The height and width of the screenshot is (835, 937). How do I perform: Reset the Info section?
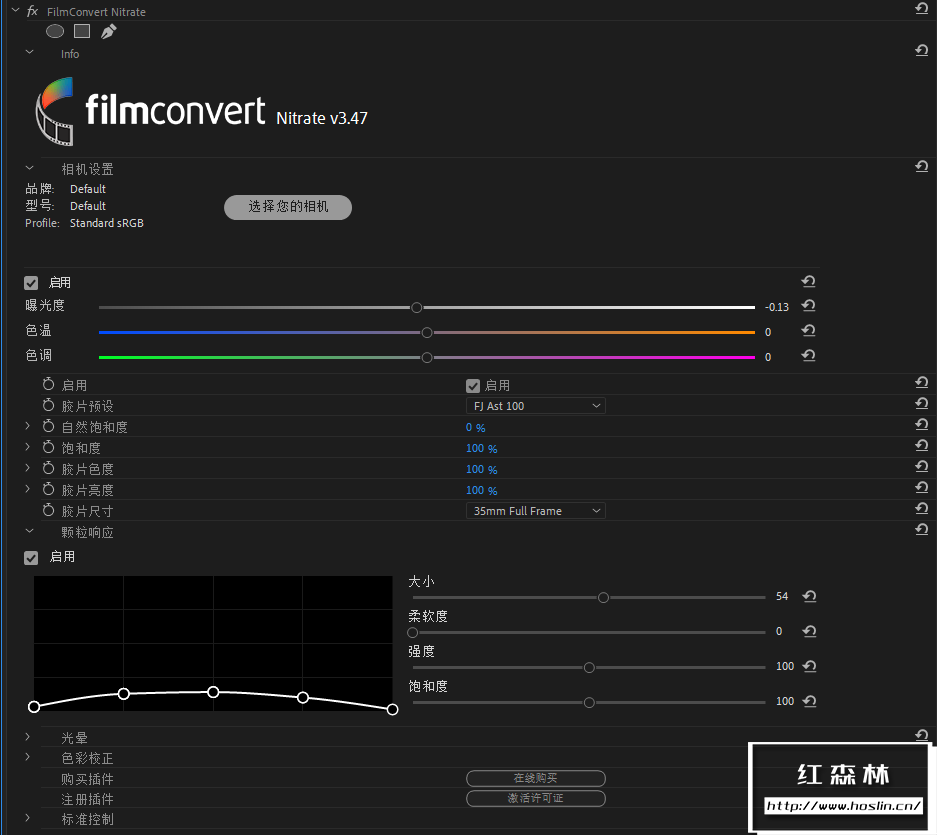click(921, 51)
